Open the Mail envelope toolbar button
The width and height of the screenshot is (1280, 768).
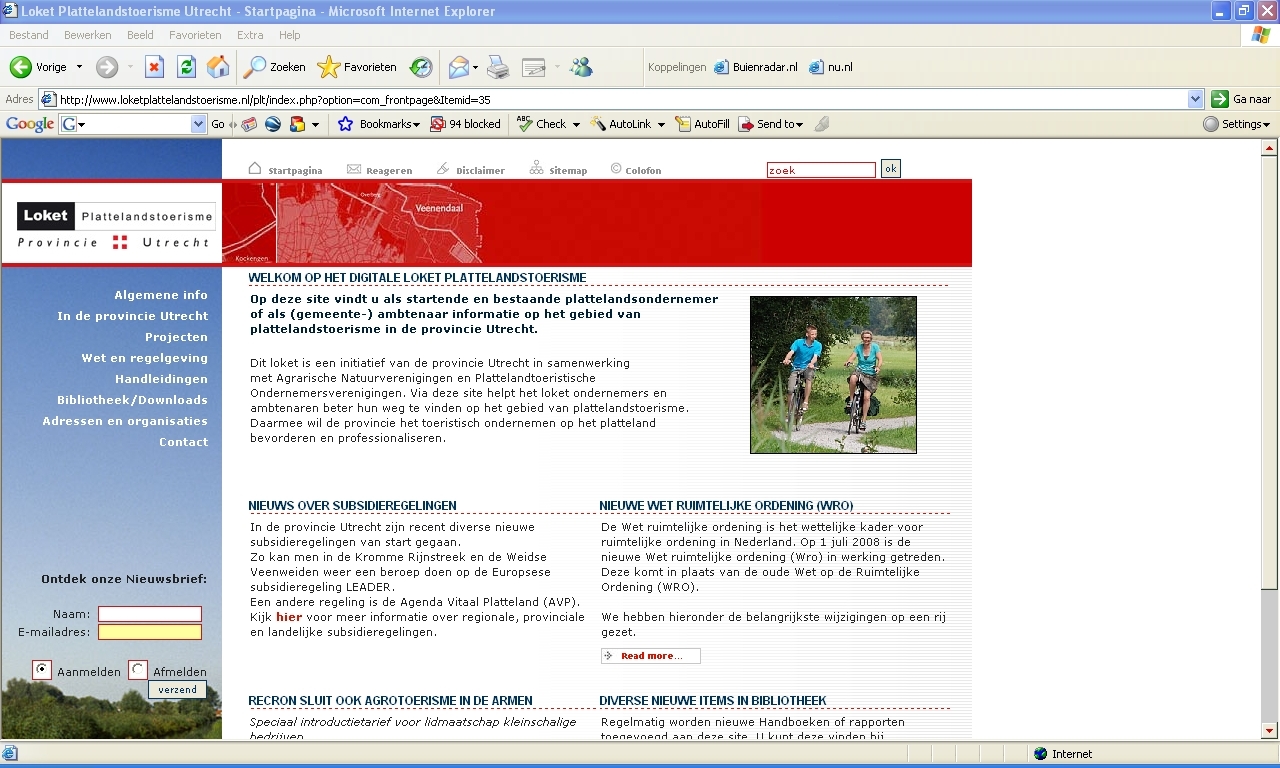459,67
